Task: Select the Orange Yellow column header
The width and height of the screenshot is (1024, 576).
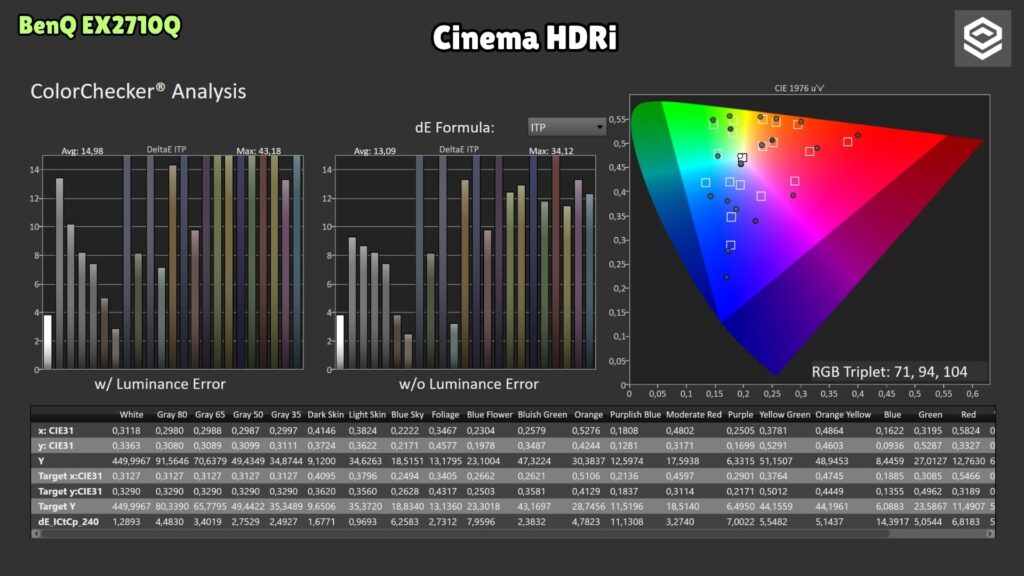Action: pyautogui.click(x=843, y=415)
